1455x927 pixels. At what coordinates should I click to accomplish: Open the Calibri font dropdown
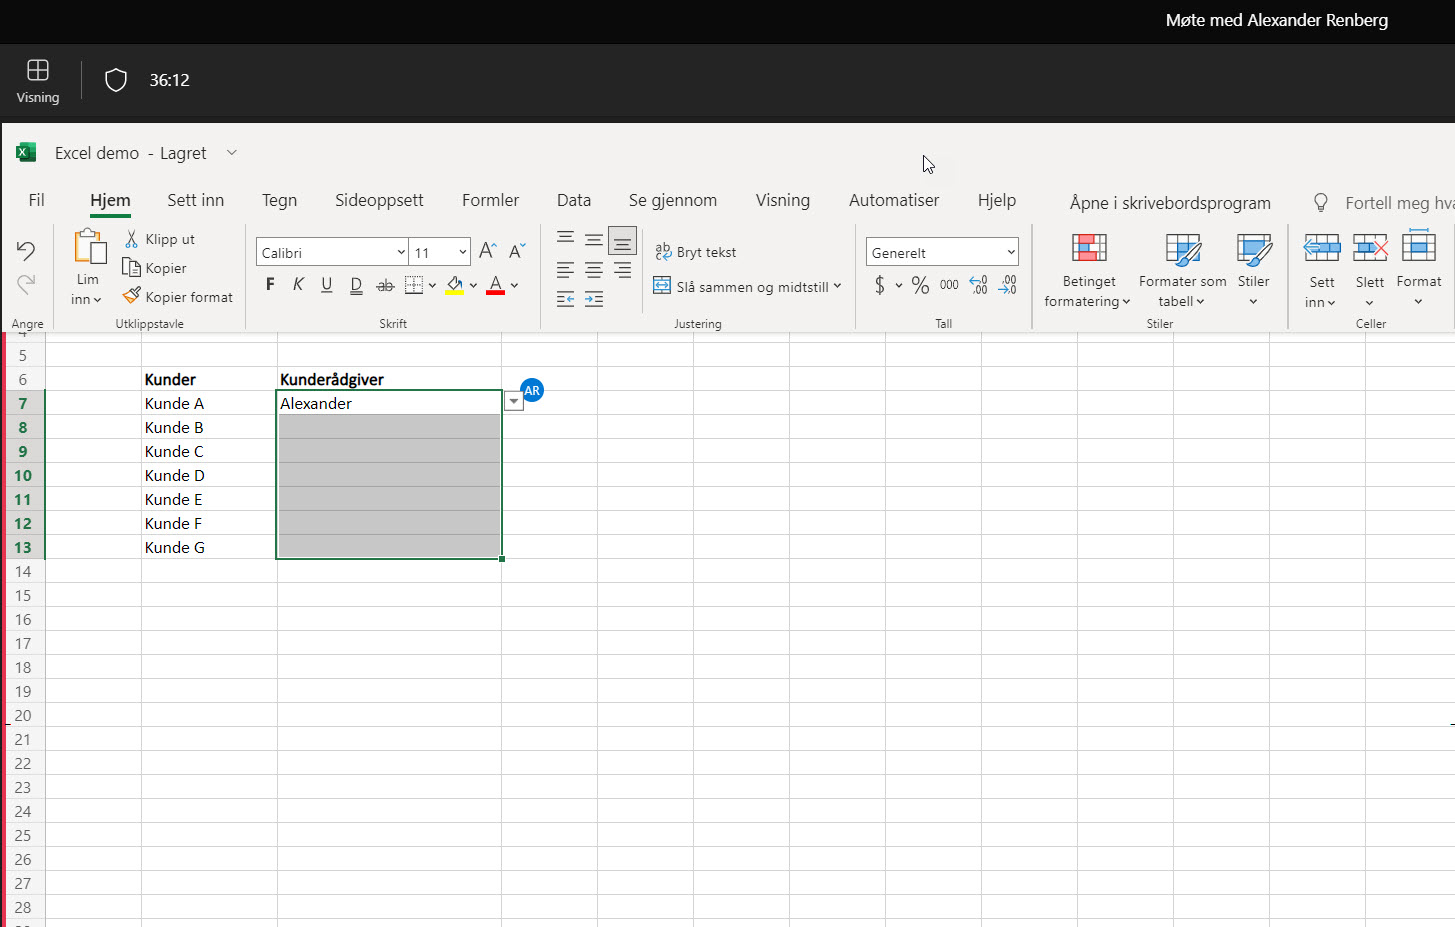tap(399, 251)
